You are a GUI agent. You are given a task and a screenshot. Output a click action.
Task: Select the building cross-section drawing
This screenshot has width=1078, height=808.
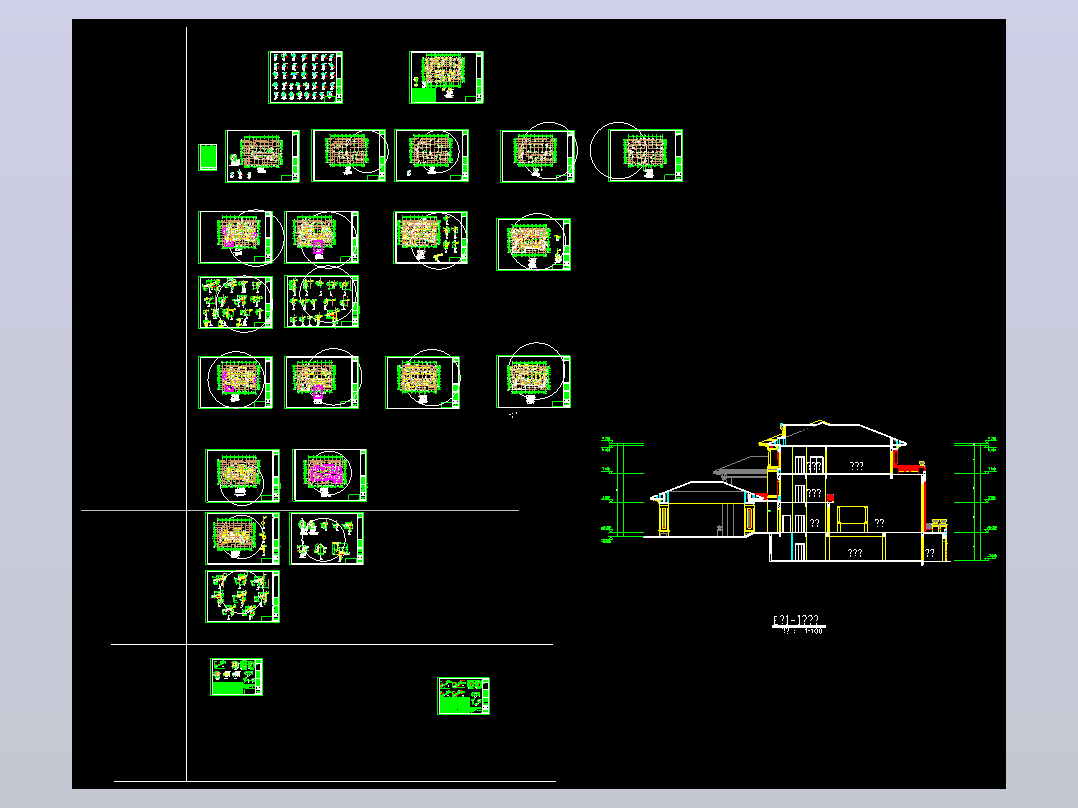(800, 493)
